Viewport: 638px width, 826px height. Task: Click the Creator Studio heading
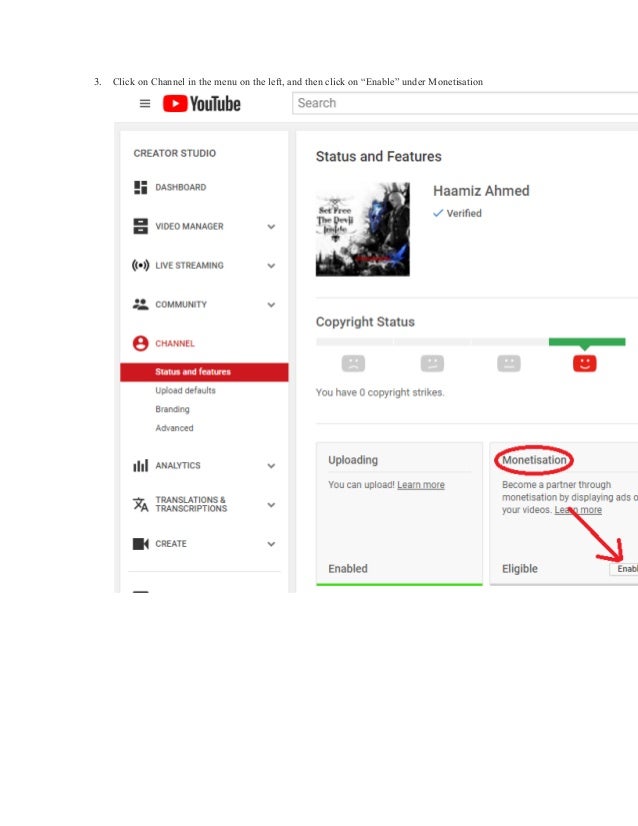[x=174, y=153]
